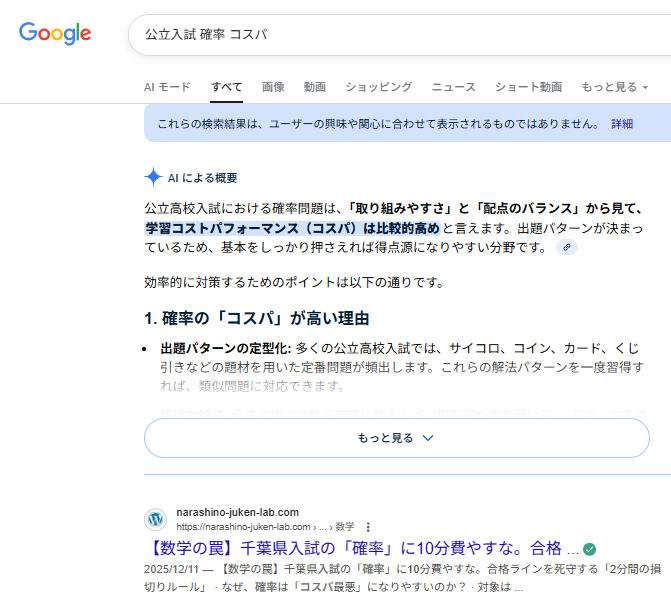This screenshot has width=671, height=603.
Task: Open the 動画 tab
Action: pos(315,87)
